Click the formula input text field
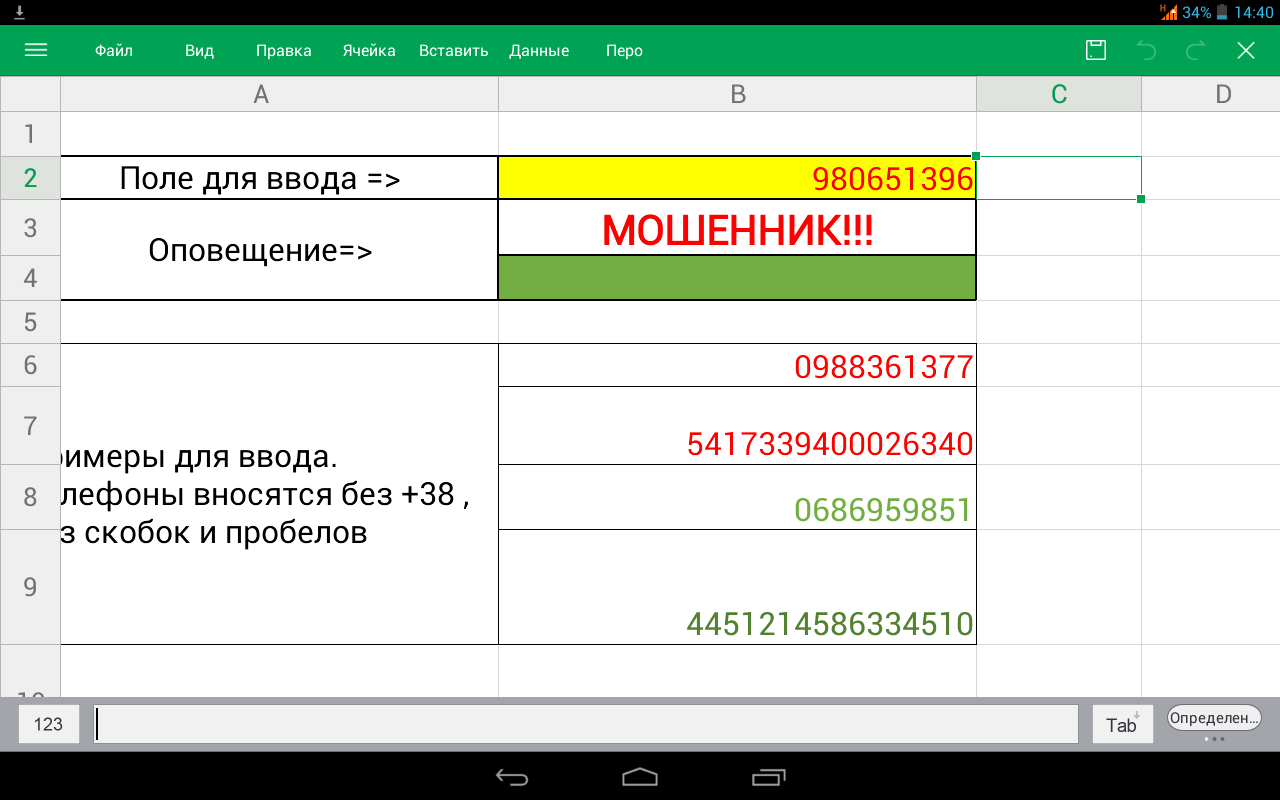Image resolution: width=1280 pixels, height=800 pixels. click(x=586, y=725)
